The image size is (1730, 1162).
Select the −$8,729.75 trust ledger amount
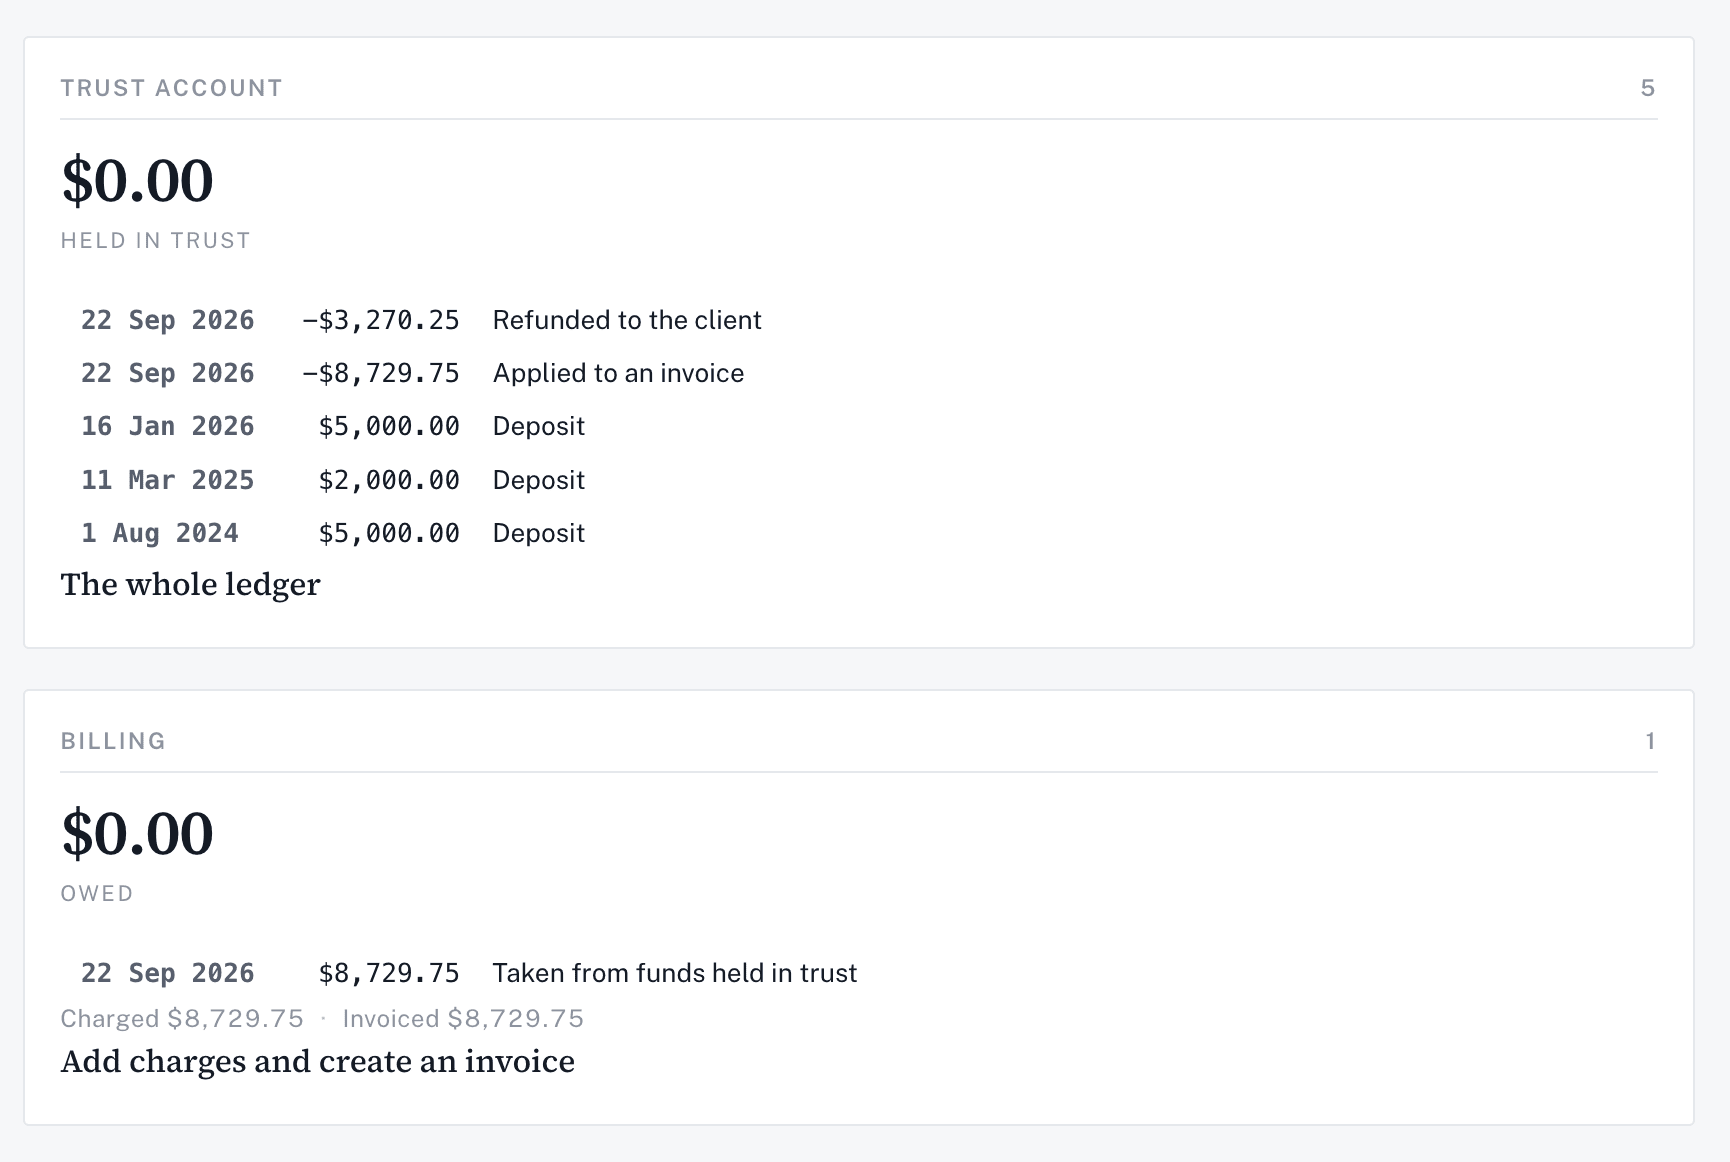point(381,373)
